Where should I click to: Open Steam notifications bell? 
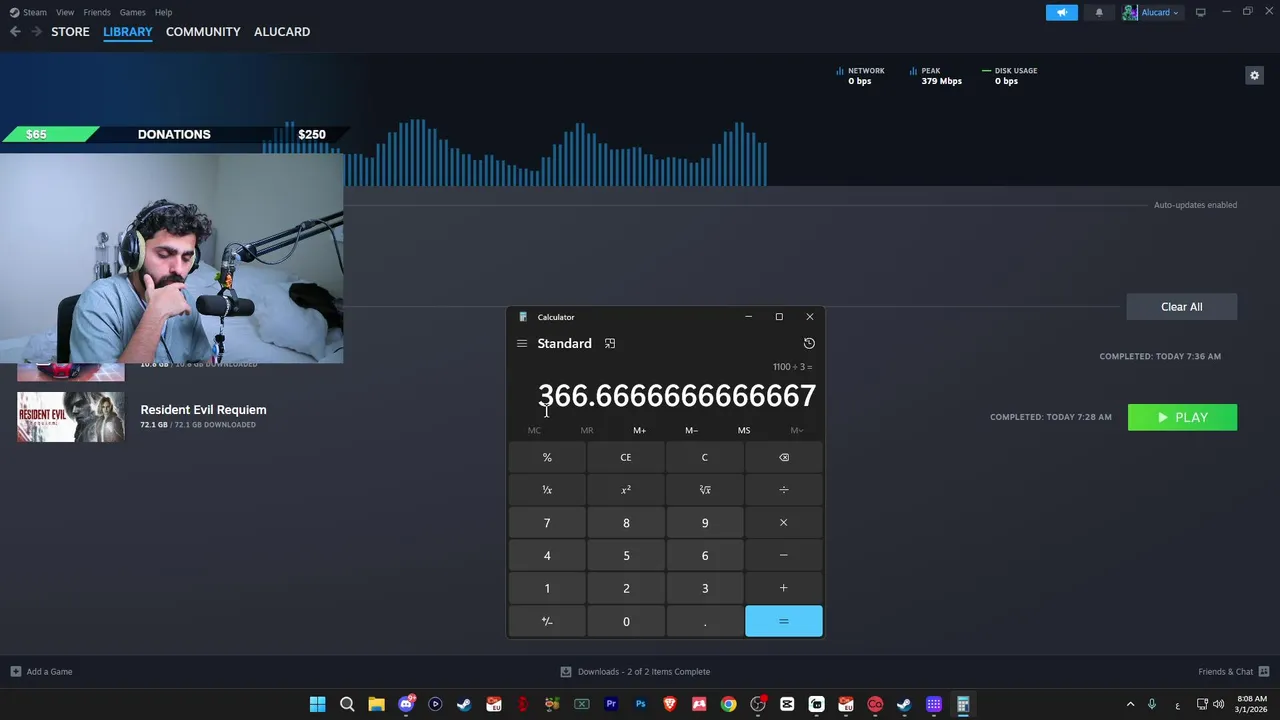pyautogui.click(x=1099, y=12)
